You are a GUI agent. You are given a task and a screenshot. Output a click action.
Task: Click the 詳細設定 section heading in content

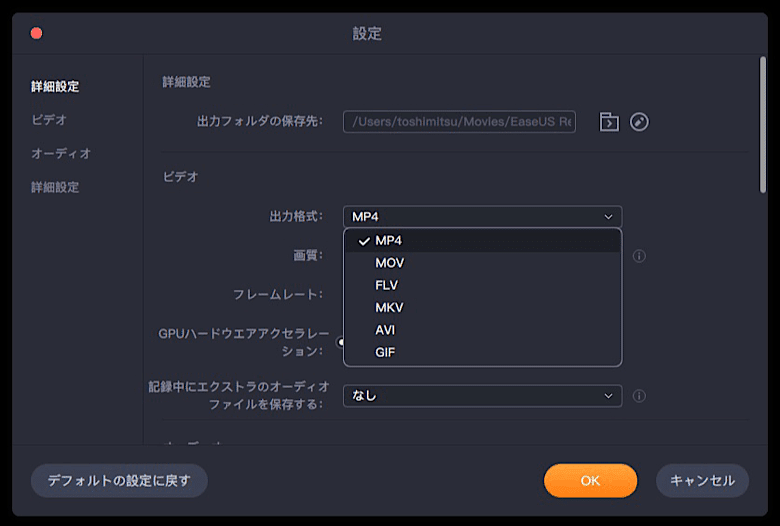click(x=187, y=82)
